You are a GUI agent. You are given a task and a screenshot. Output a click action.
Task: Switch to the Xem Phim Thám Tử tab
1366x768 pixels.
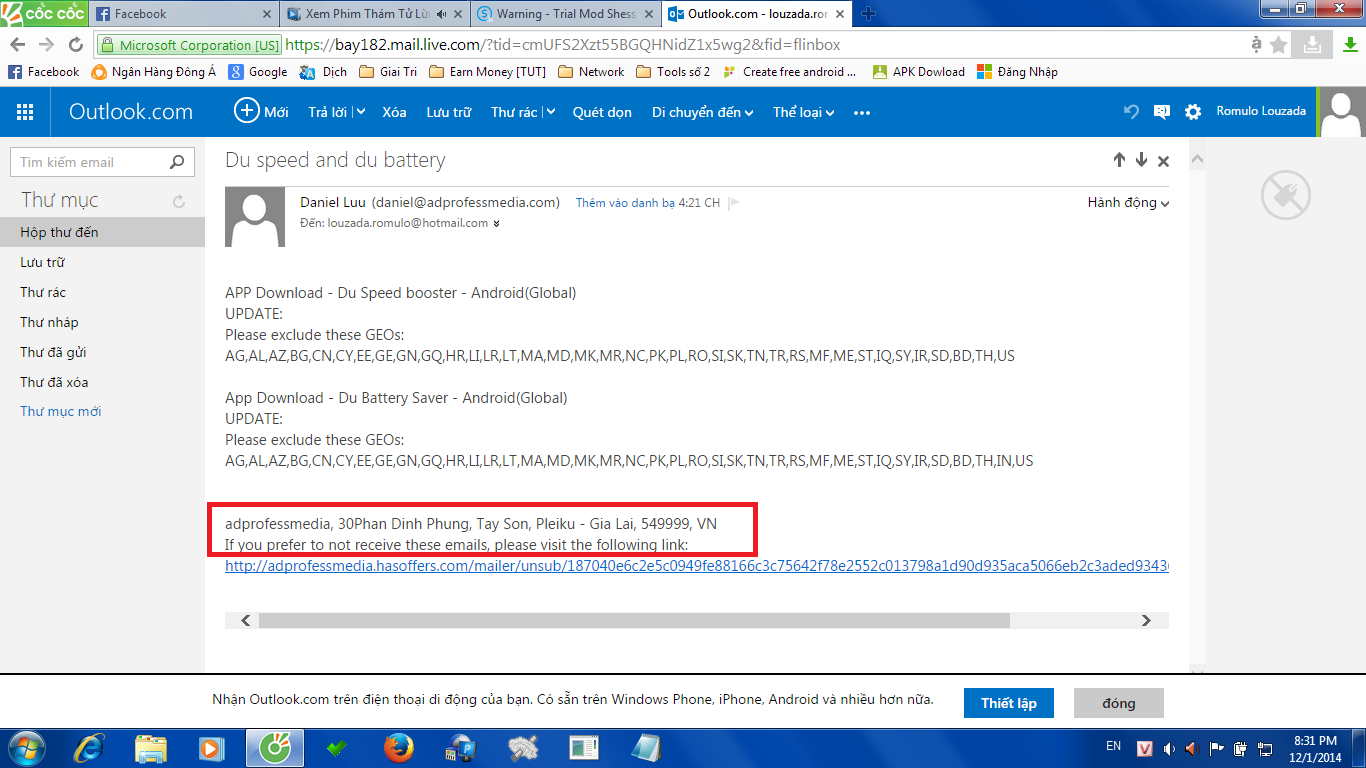pyautogui.click(x=374, y=14)
